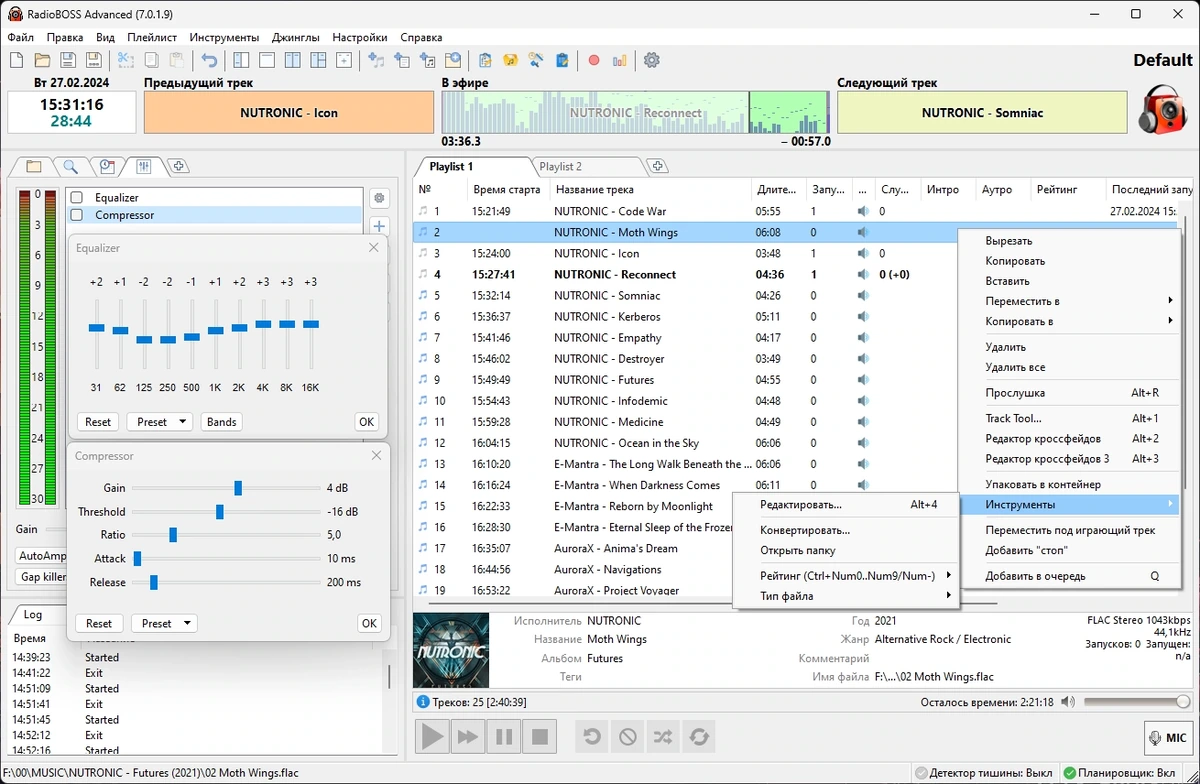Click the open folder icon in the toolbar

[43, 60]
